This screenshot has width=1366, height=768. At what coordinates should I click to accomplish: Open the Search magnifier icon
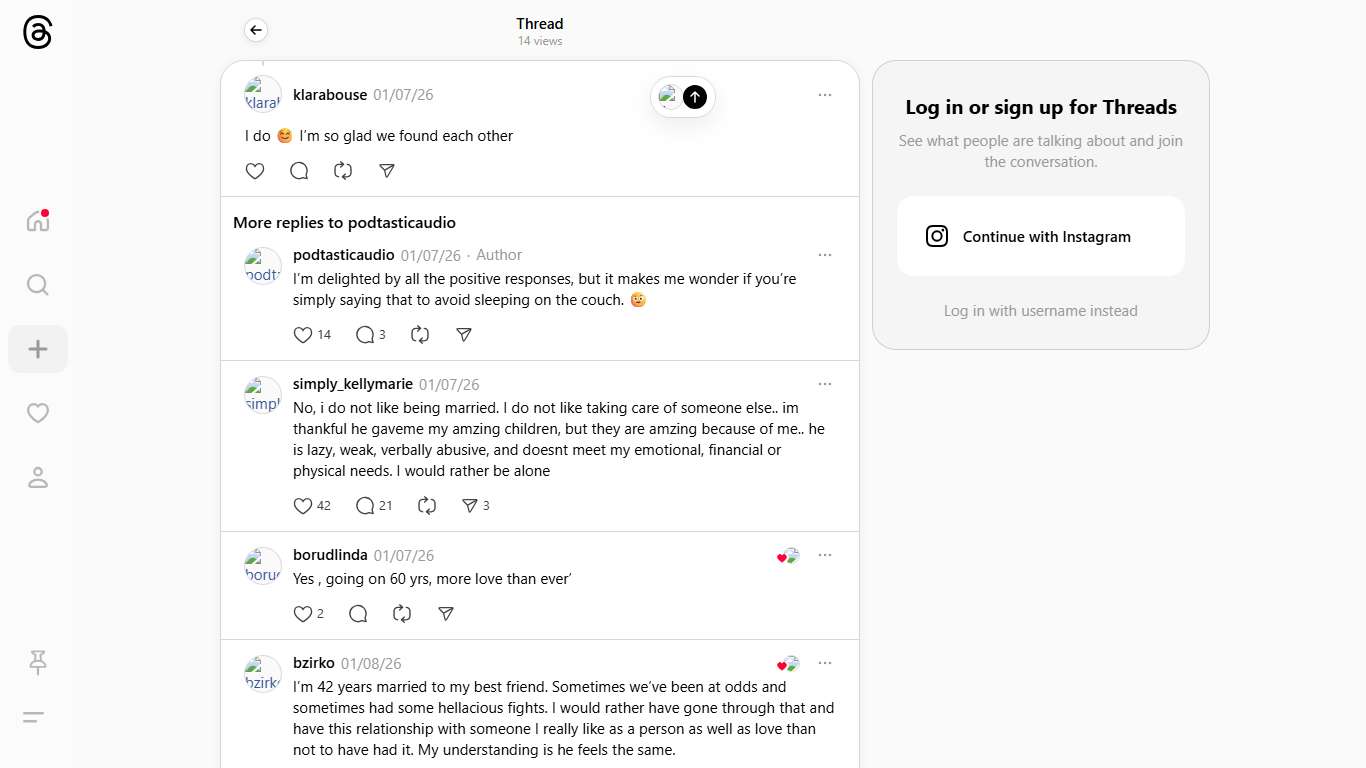point(38,285)
